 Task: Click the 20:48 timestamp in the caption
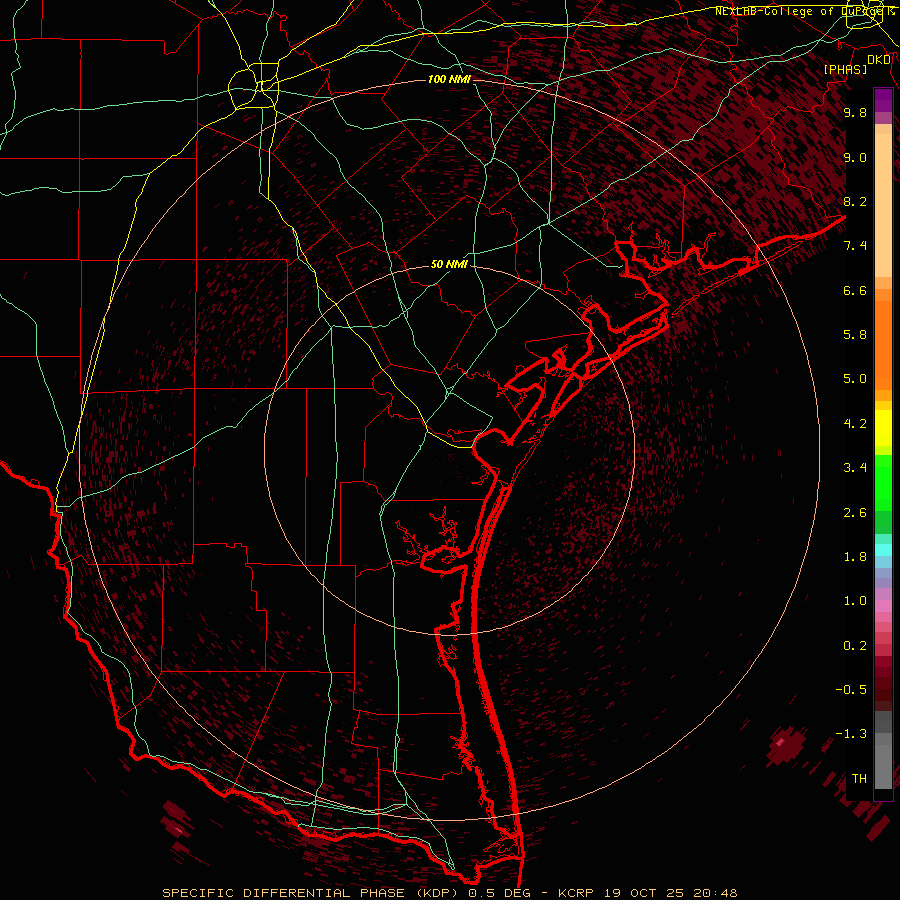tap(715, 893)
